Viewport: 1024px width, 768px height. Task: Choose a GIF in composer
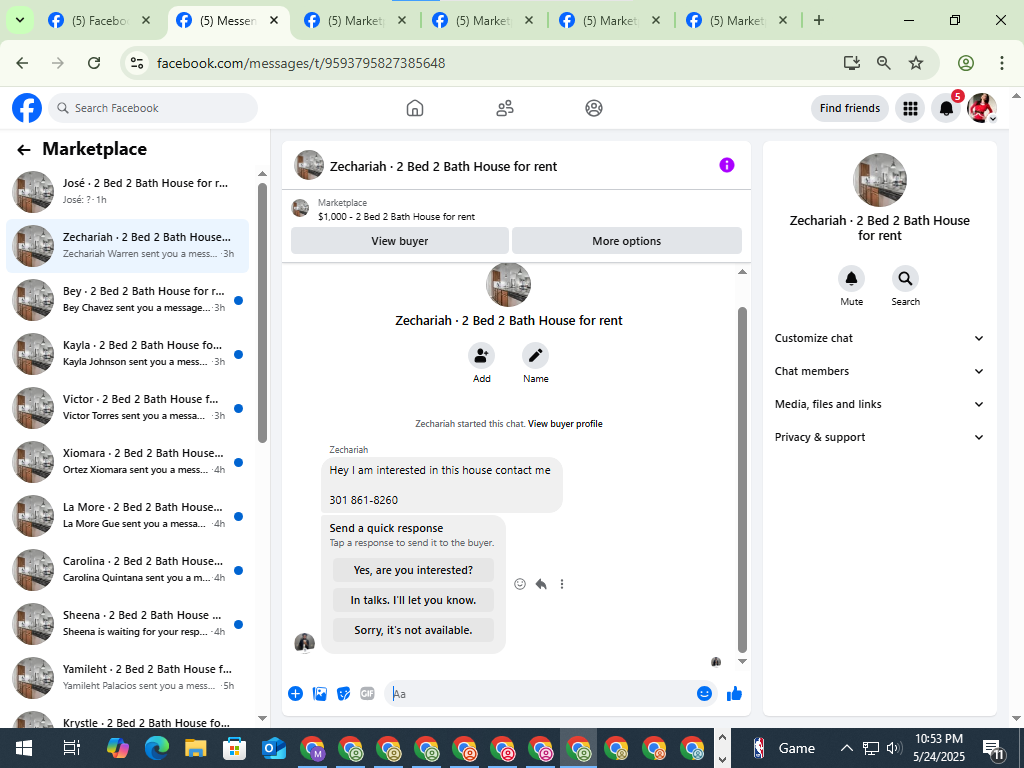pos(368,694)
